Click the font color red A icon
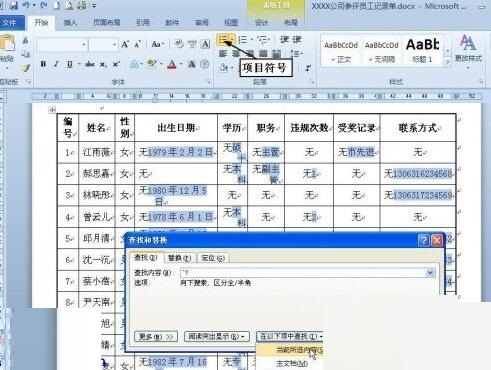491x370 pixels. (x=172, y=64)
